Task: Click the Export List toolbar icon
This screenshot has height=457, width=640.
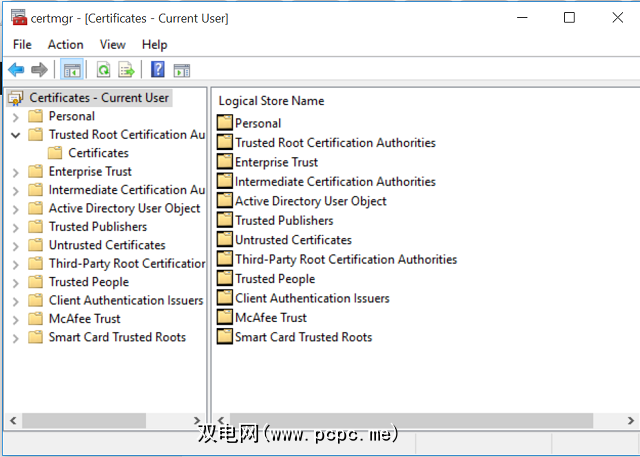Action: (126, 70)
